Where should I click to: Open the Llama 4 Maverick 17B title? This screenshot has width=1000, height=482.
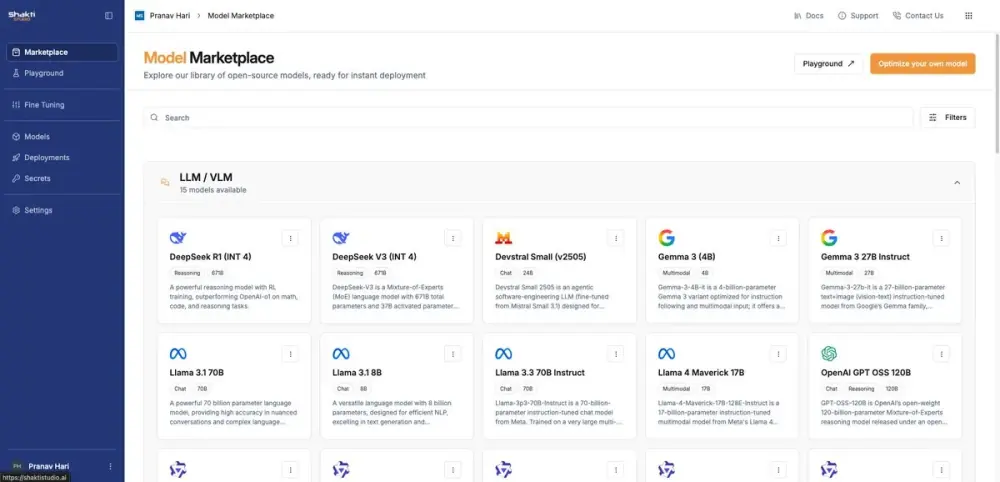702,372
